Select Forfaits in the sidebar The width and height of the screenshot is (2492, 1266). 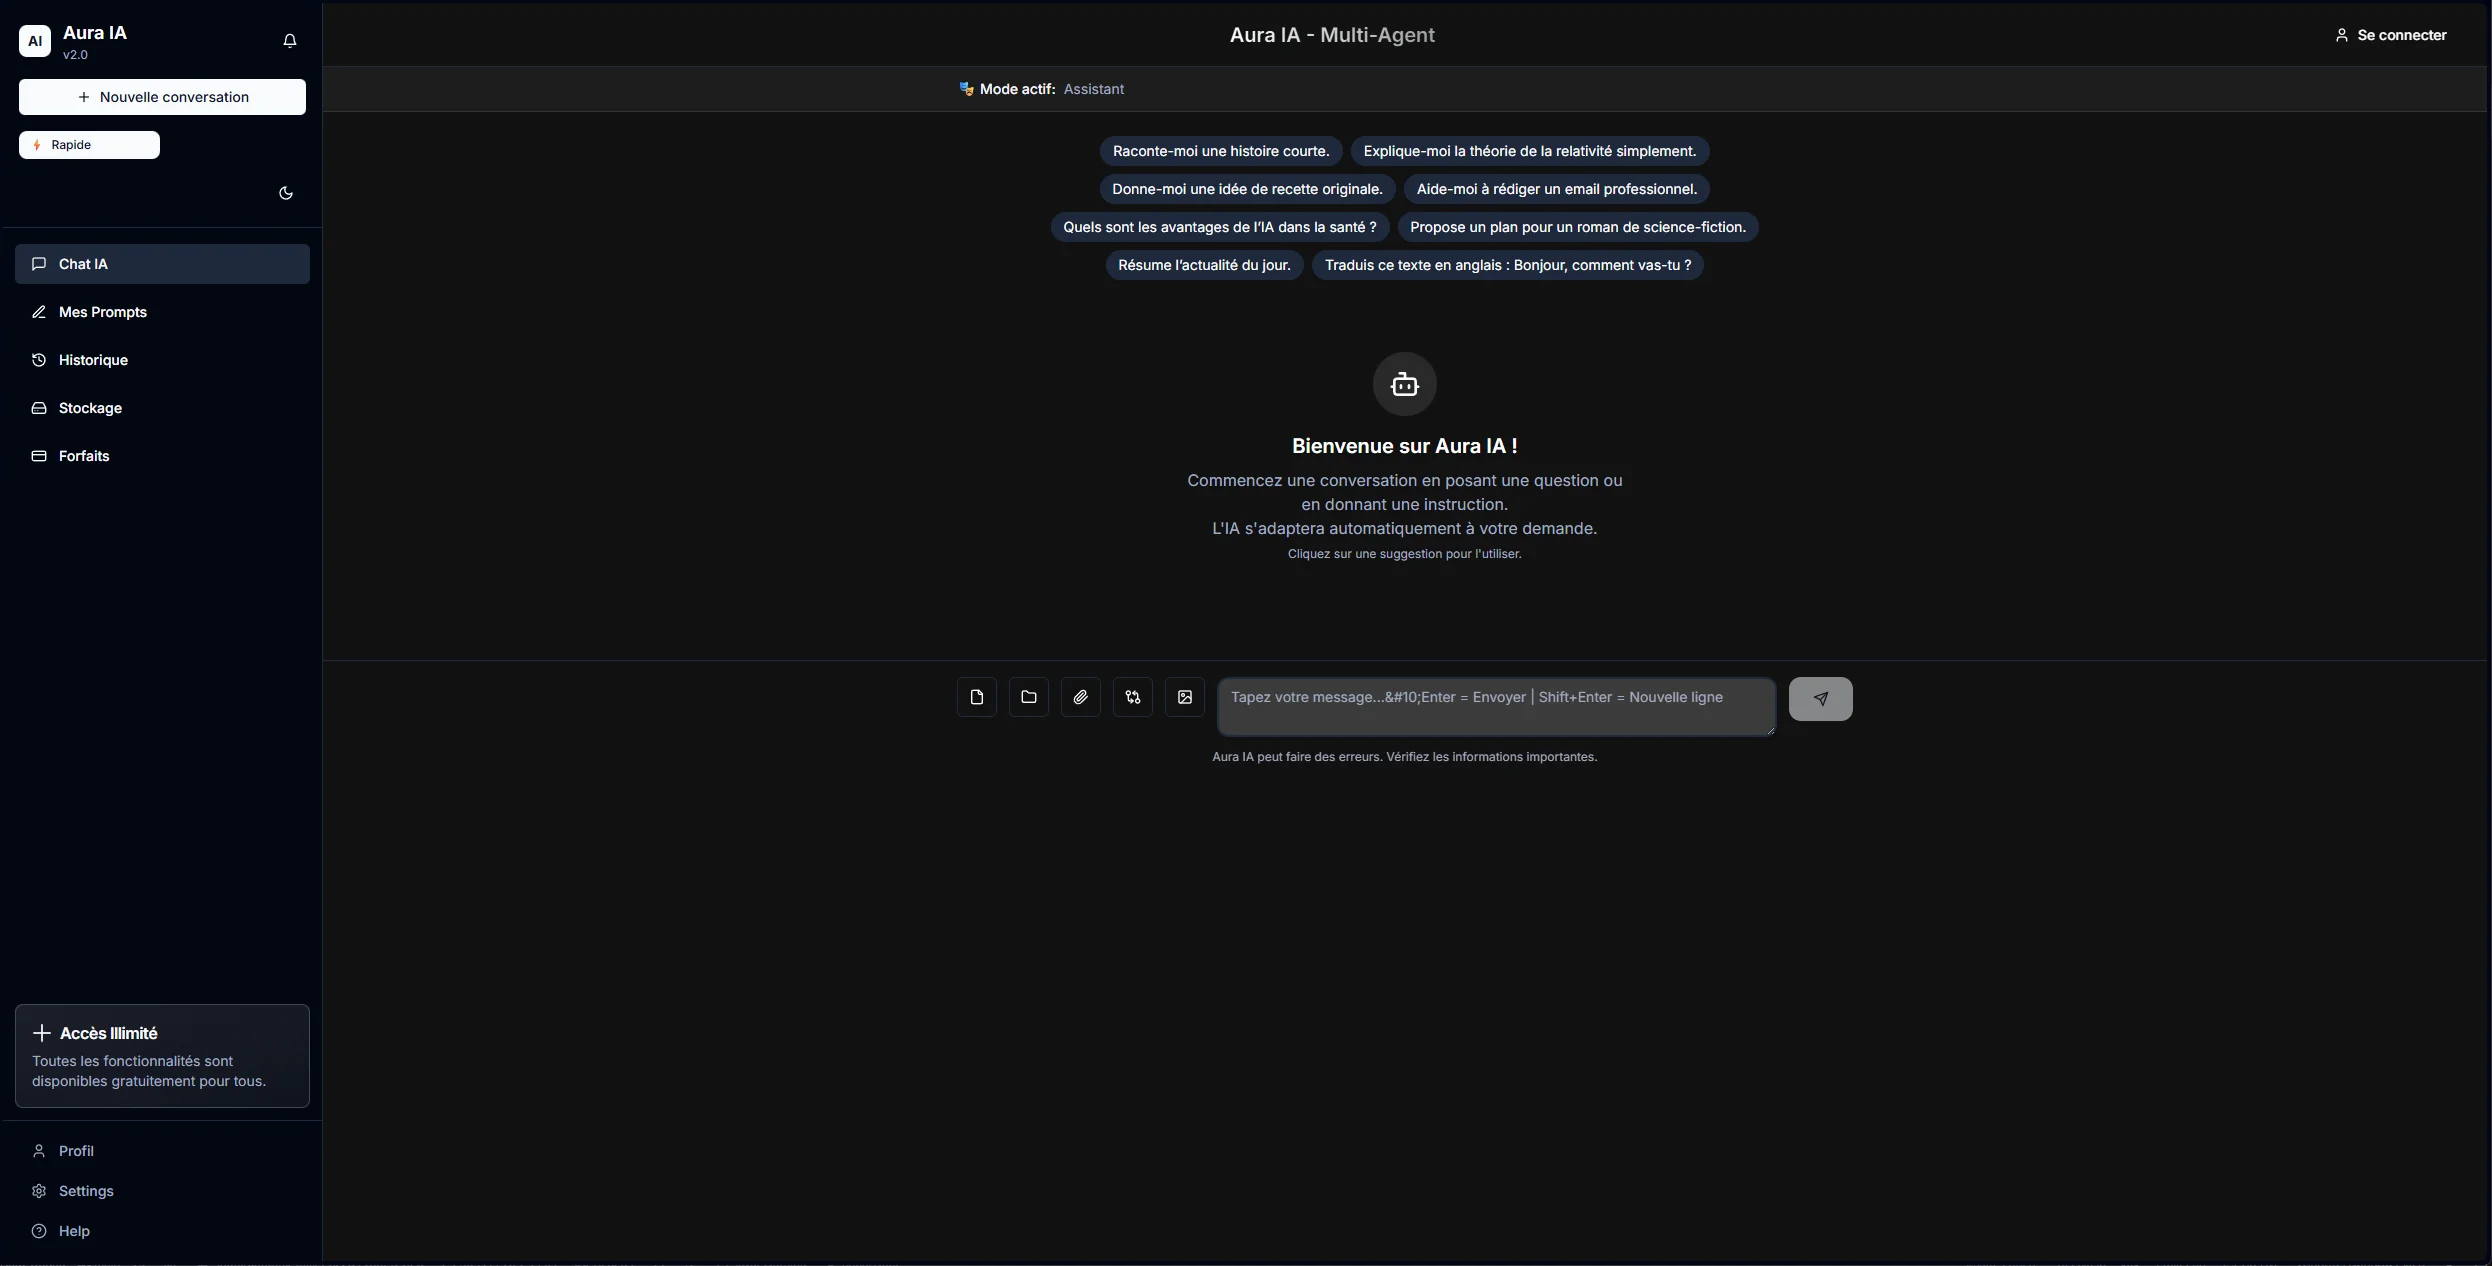(84, 456)
